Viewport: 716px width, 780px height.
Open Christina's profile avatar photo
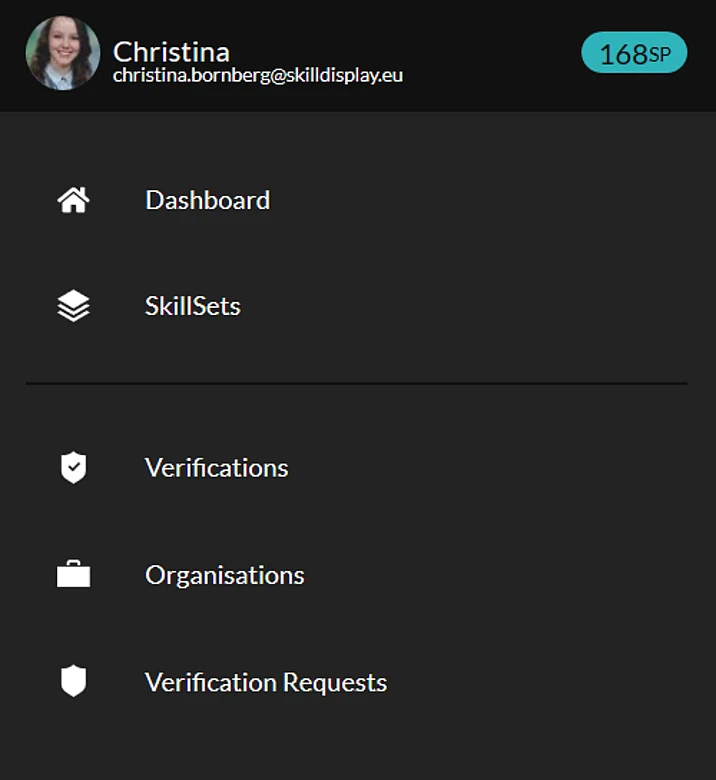[x=62, y=53]
